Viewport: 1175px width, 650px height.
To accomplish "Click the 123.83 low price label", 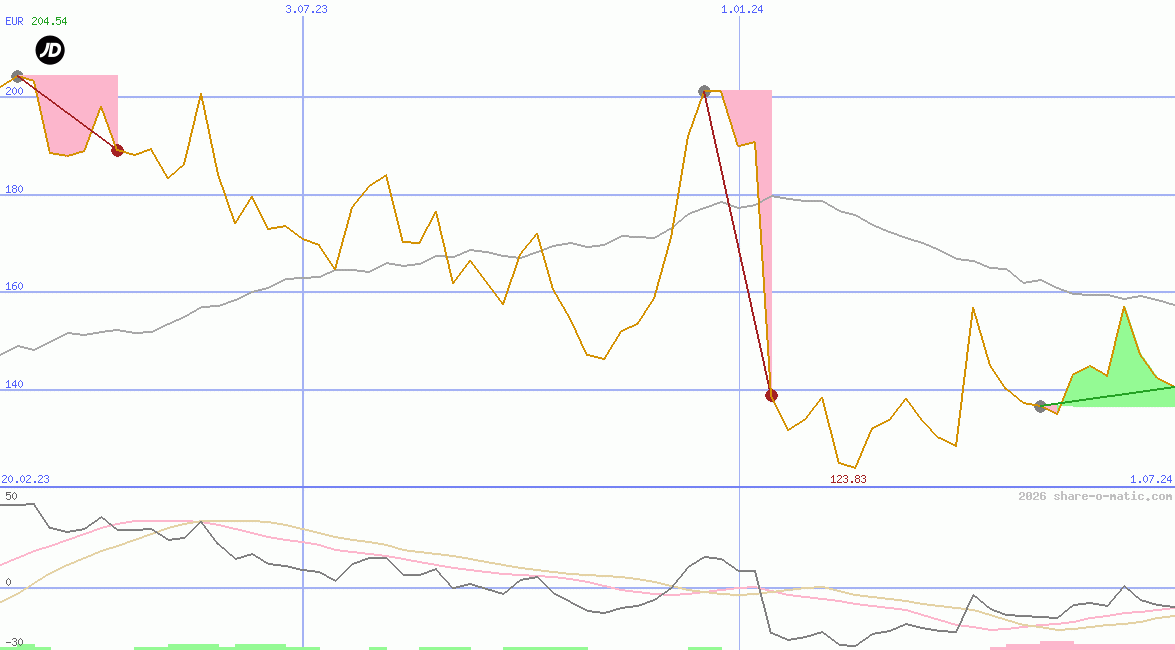I will point(848,479).
